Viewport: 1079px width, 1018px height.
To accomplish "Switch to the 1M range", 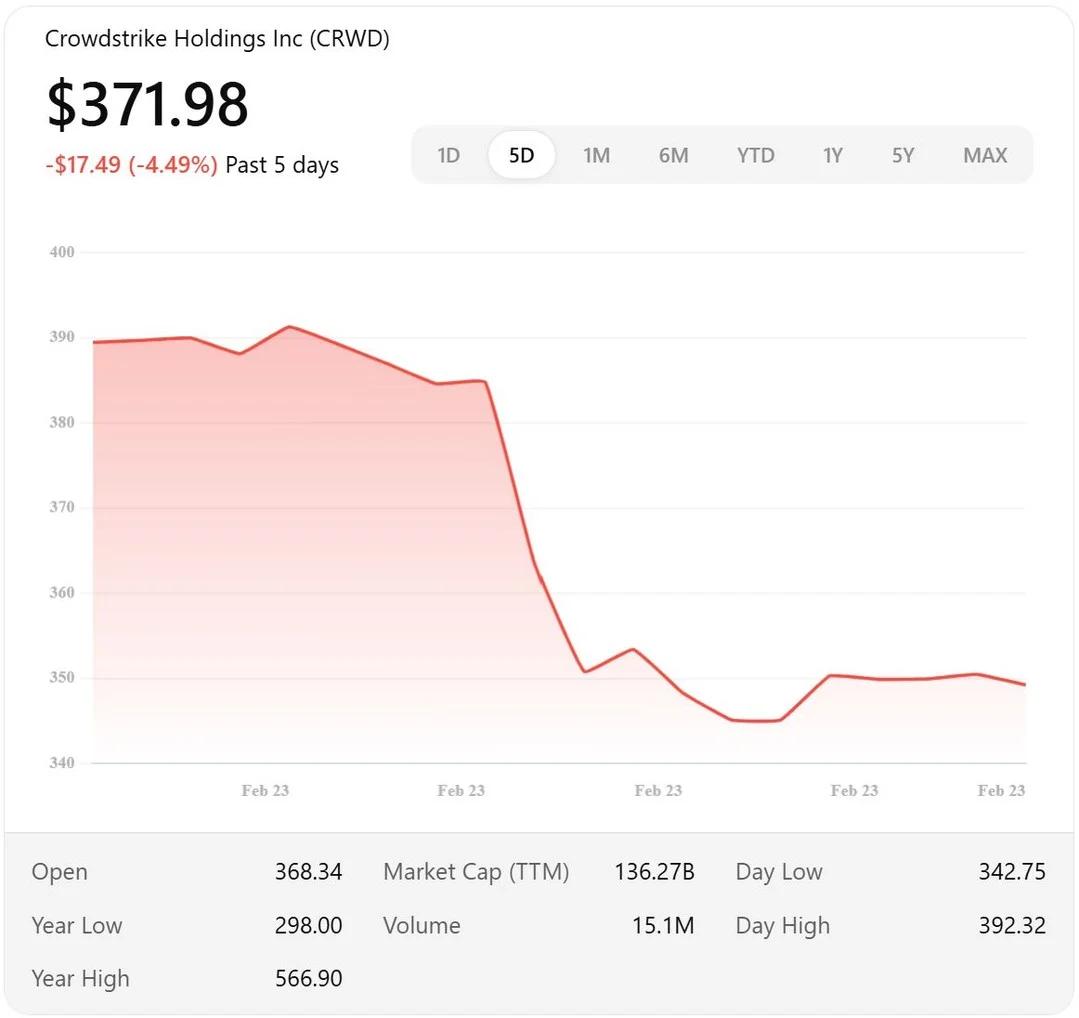I will [x=596, y=155].
